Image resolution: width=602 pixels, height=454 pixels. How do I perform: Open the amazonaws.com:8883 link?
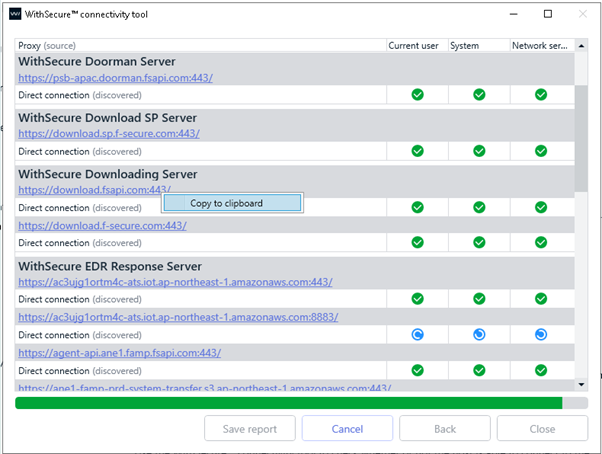click(x=178, y=317)
